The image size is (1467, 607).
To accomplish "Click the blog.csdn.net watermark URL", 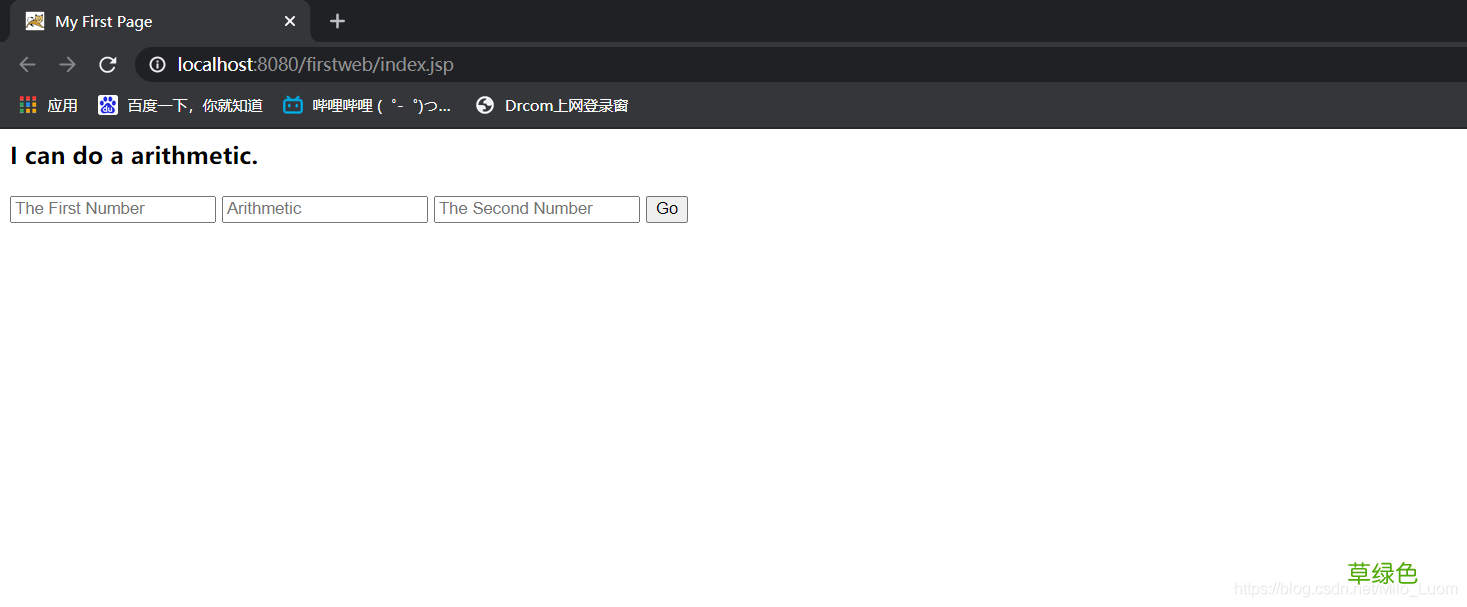I will (1345, 590).
